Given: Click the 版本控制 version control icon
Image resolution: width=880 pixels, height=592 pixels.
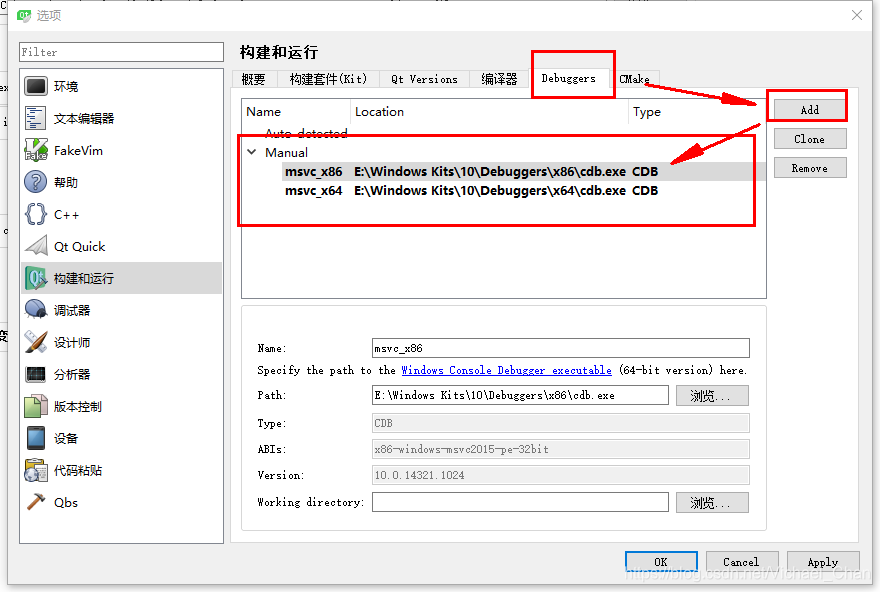Looking at the screenshot, I should pyautogui.click(x=36, y=406).
